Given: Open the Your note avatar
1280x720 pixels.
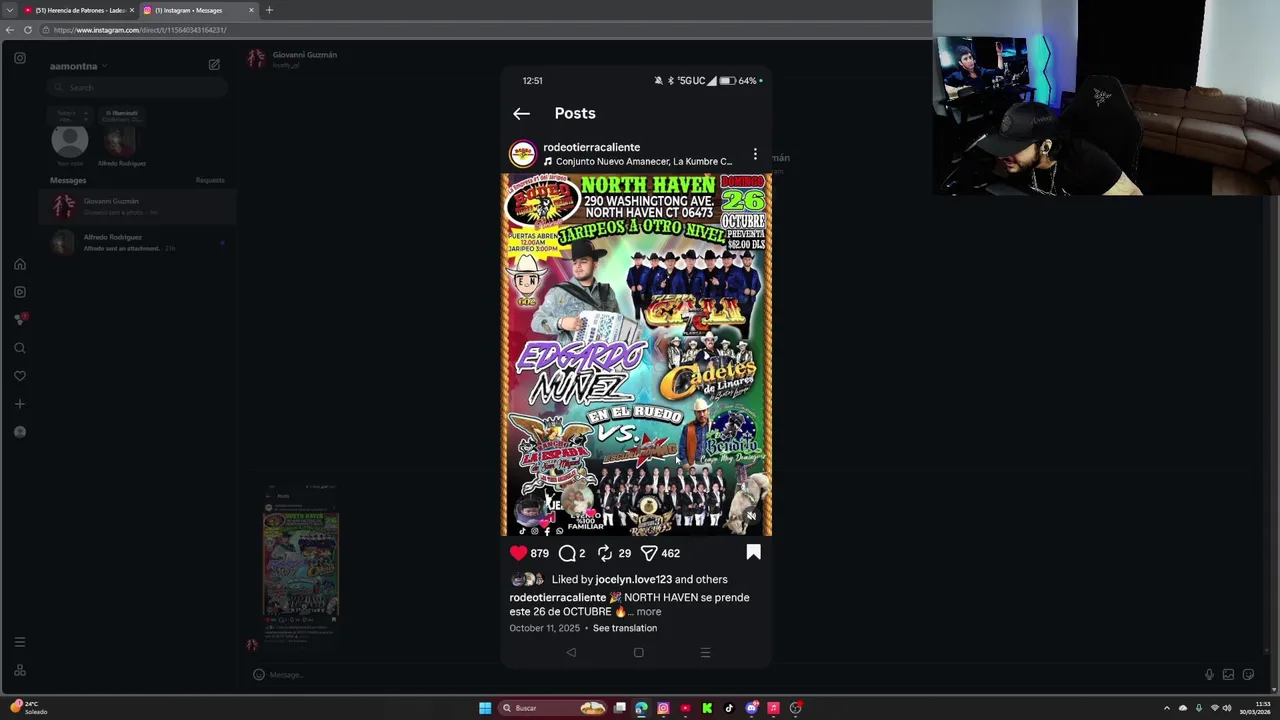Looking at the screenshot, I should [70, 140].
